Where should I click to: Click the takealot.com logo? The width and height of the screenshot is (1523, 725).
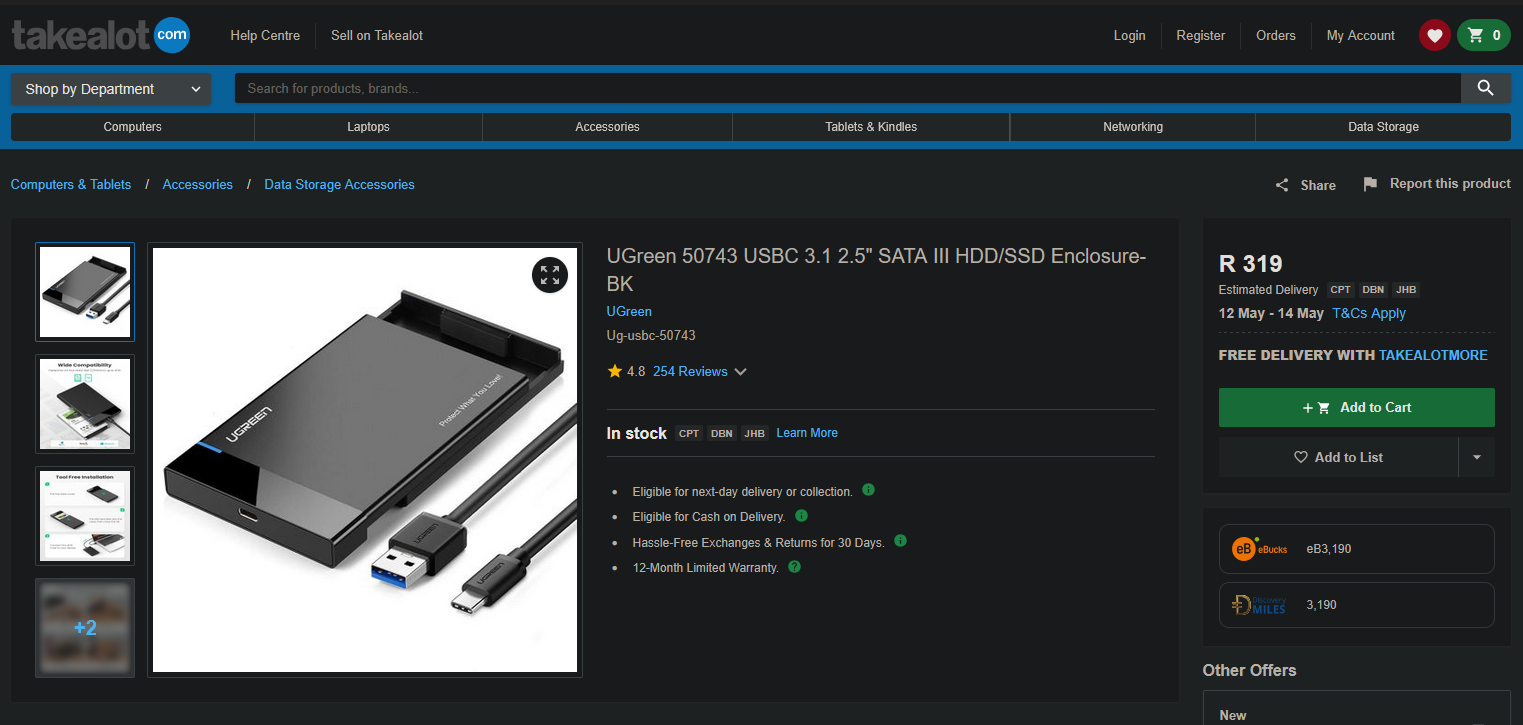click(x=100, y=36)
